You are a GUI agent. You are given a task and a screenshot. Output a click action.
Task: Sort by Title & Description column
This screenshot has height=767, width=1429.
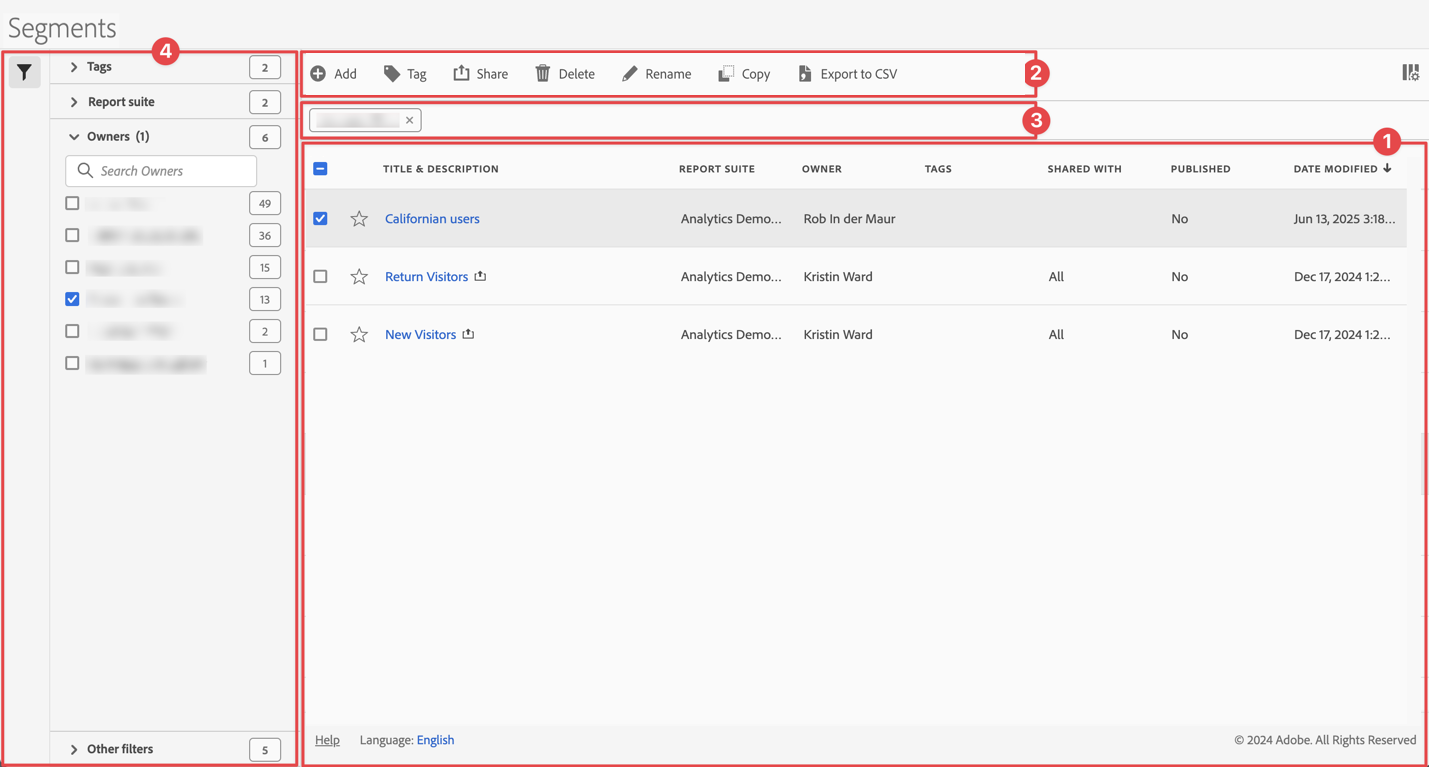click(440, 169)
